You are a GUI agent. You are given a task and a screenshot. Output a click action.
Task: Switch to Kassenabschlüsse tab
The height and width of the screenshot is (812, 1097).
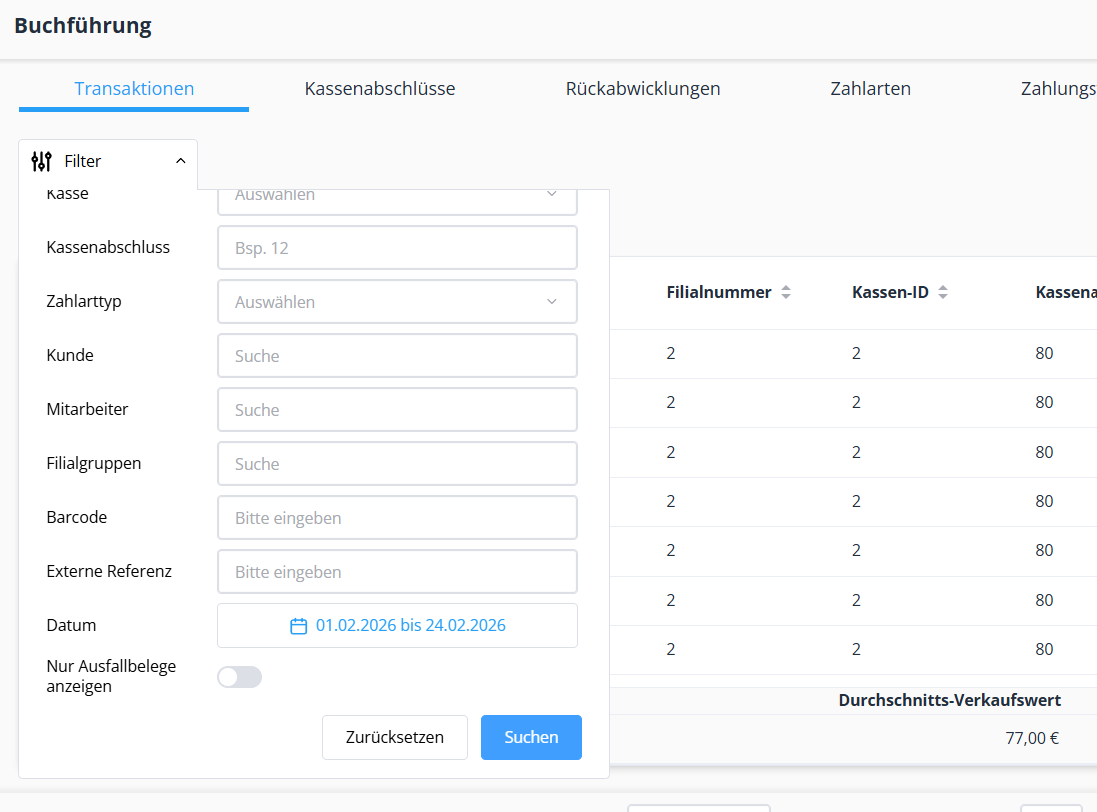[380, 89]
